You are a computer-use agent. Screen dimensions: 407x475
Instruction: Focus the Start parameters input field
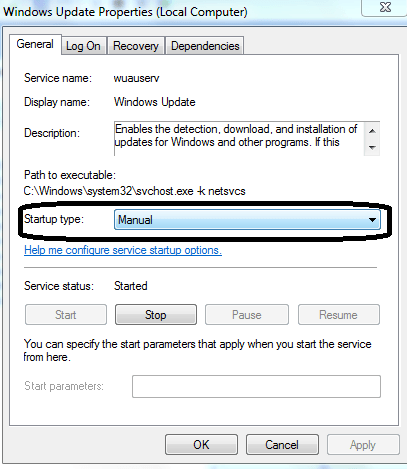click(256, 386)
